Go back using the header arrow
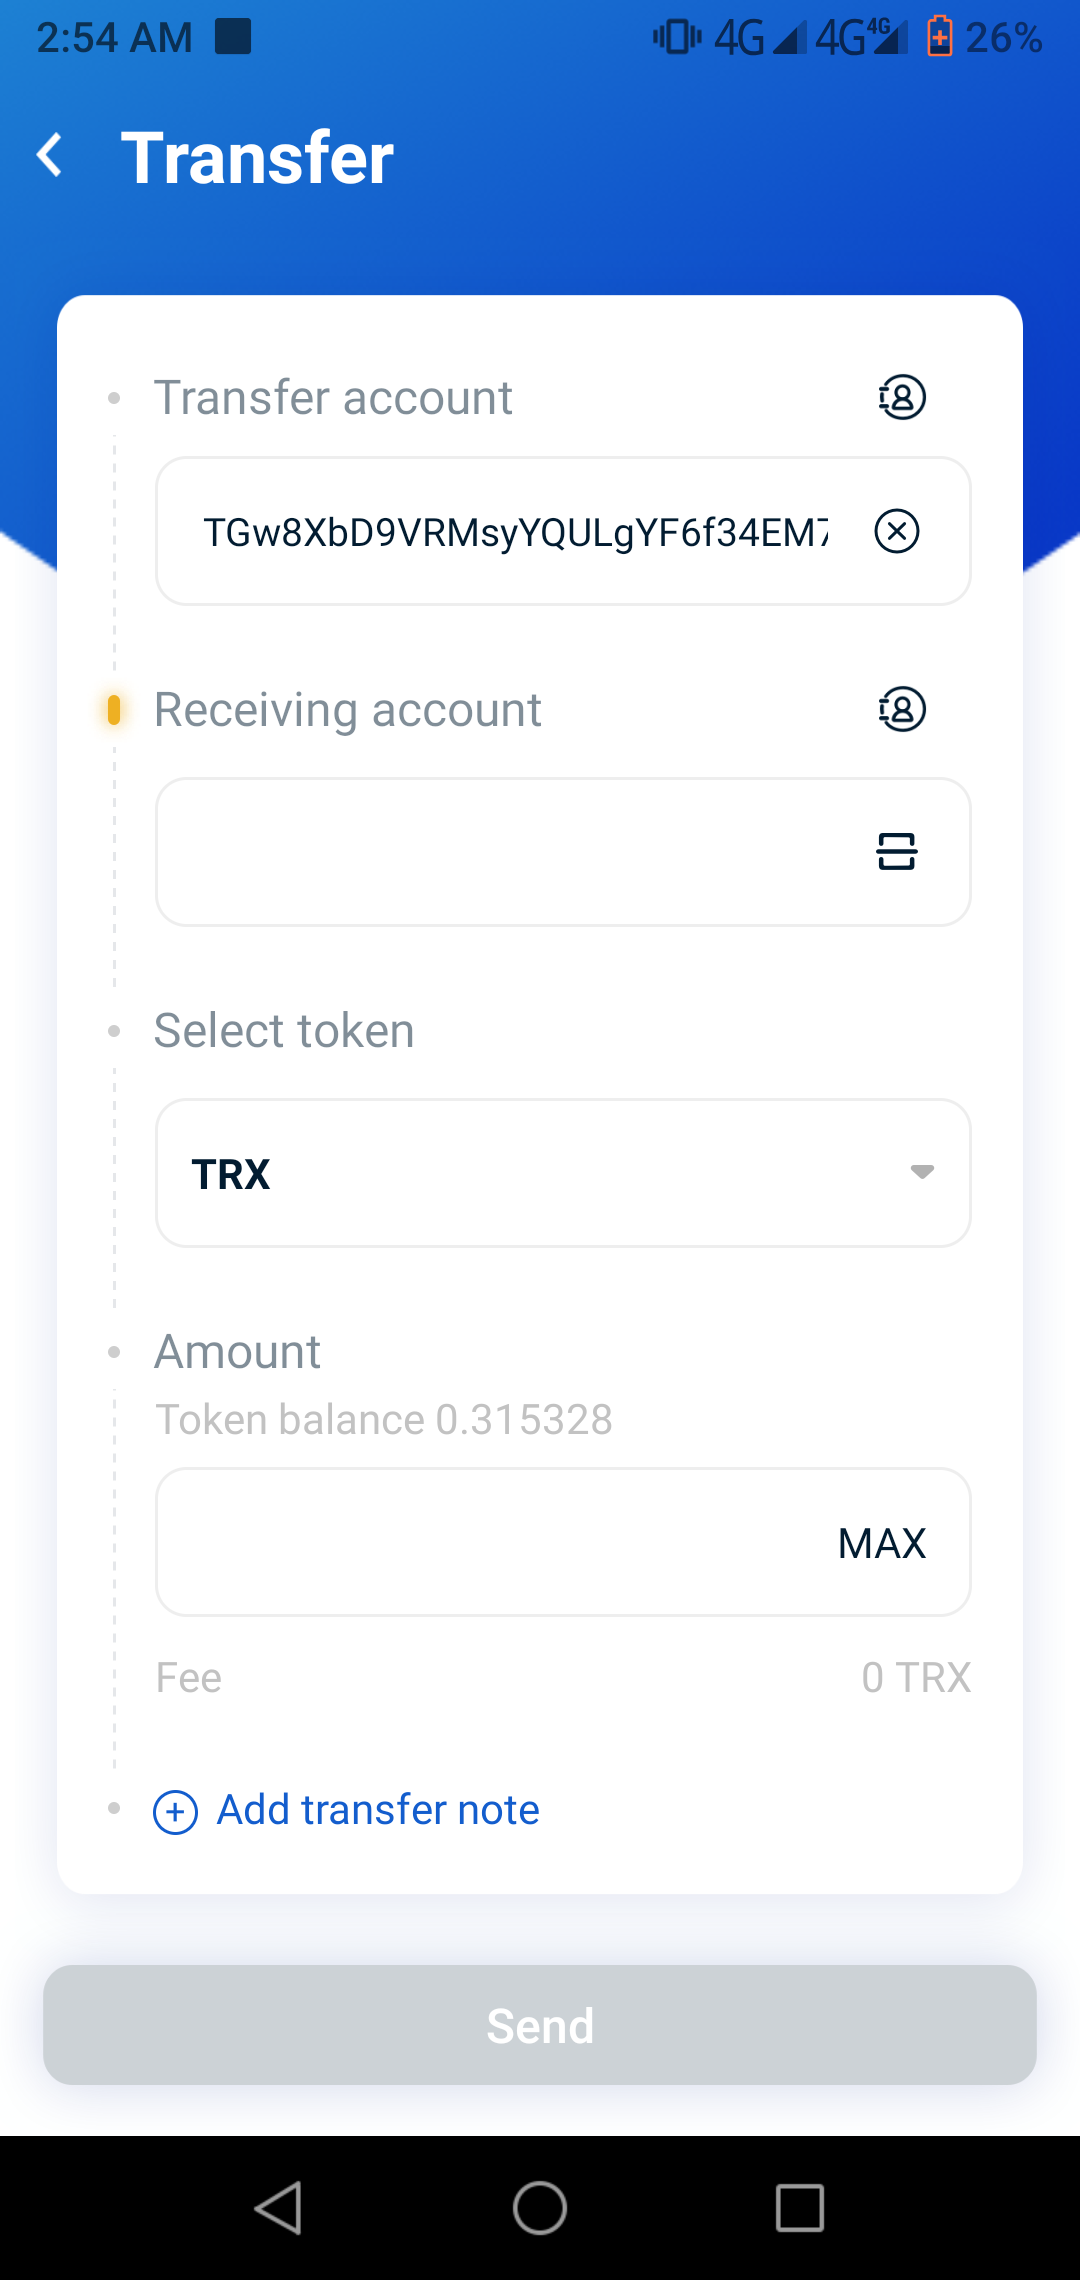The height and width of the screenshot is (2280, 1080). (x=50, y=156)
